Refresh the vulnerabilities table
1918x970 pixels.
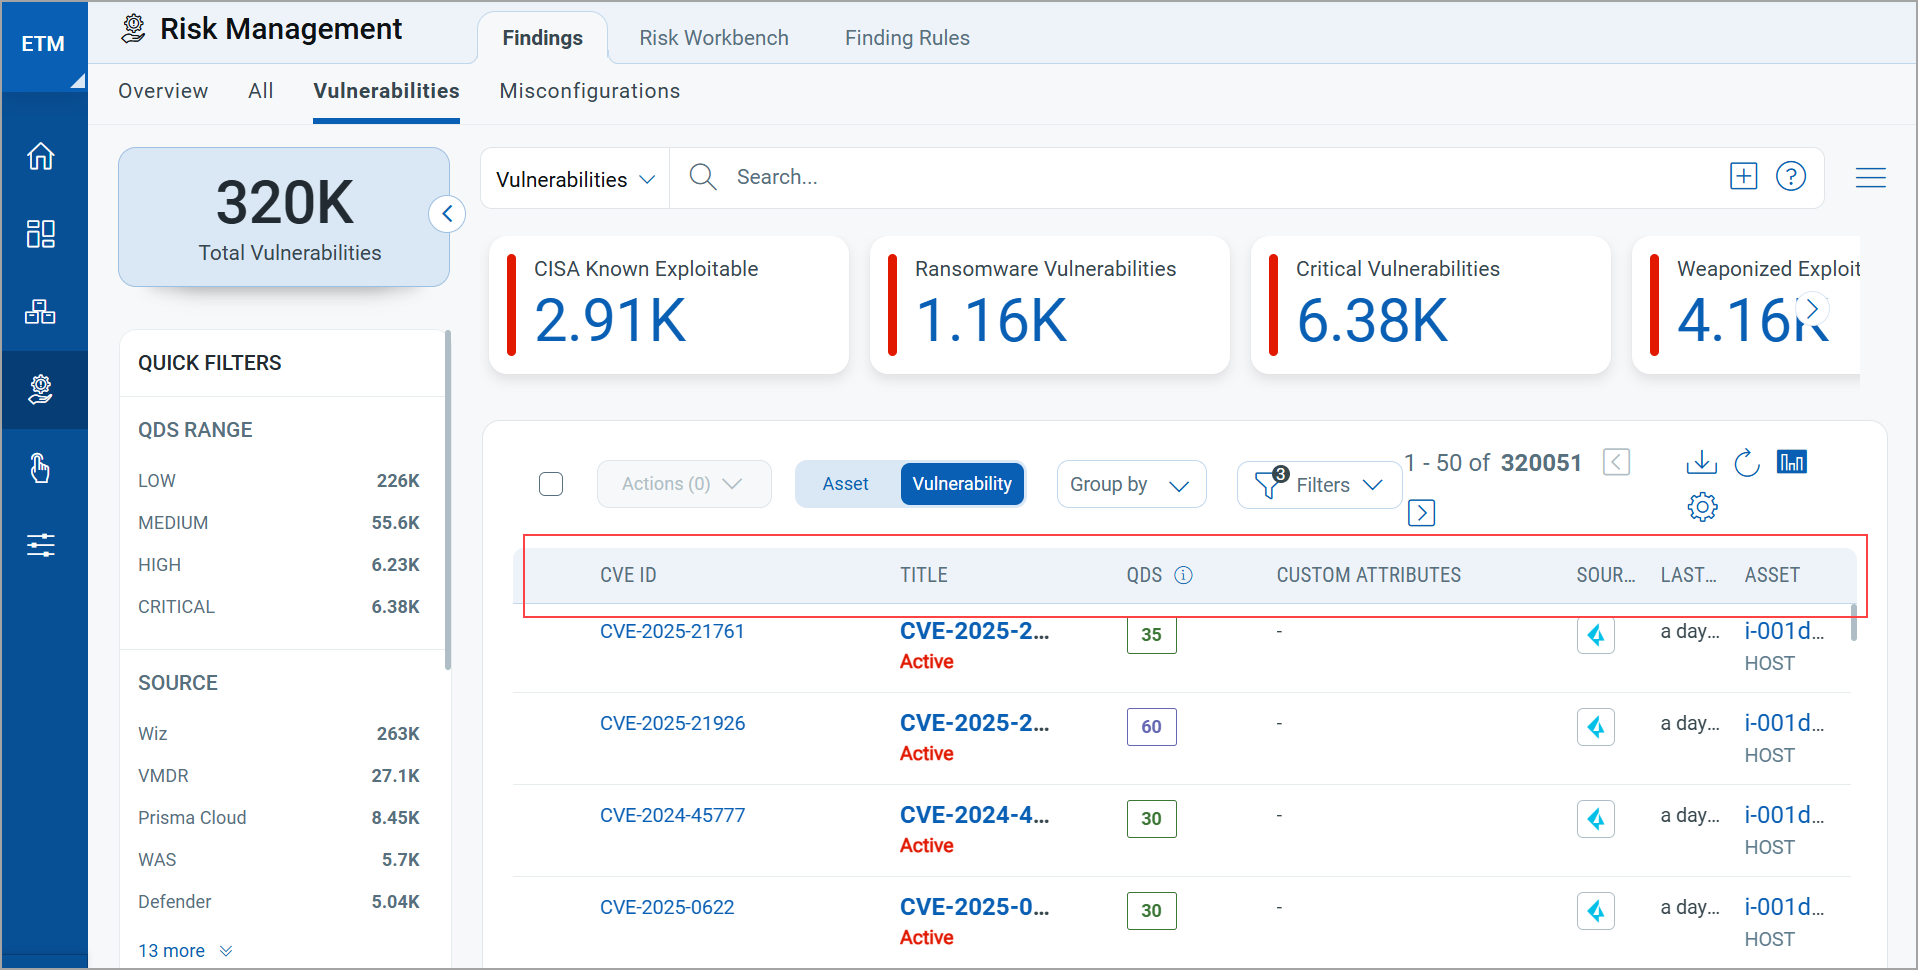(x=1747, y=462)
